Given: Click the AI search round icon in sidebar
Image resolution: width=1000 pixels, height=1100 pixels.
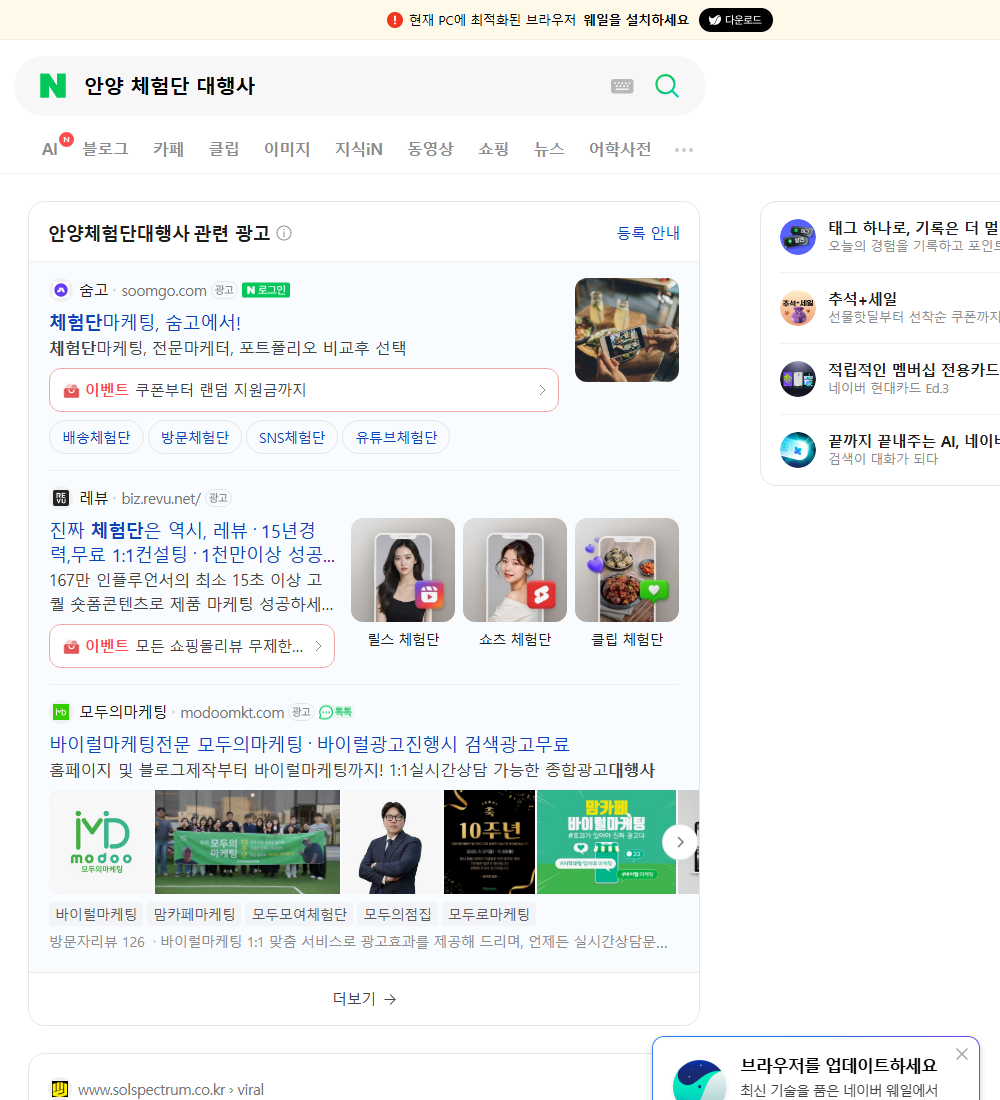Looking at the screenshot, I should (798, 450).
